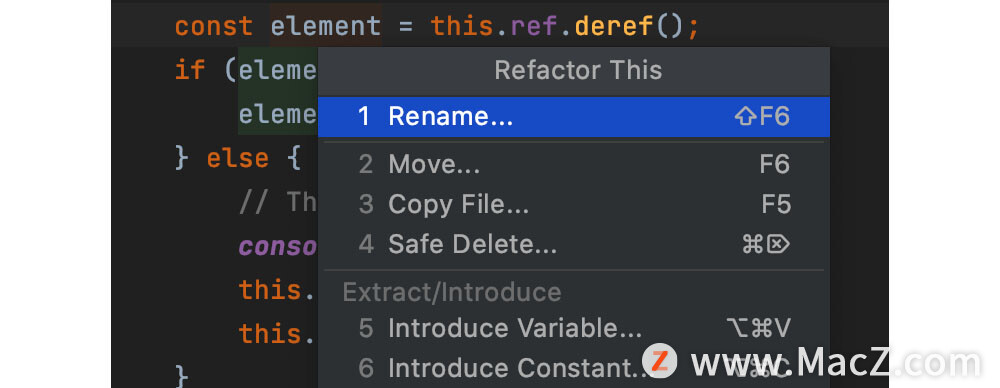Click the const keyword
Viewport: 1000px width, 388px height.
click(214, 27)
